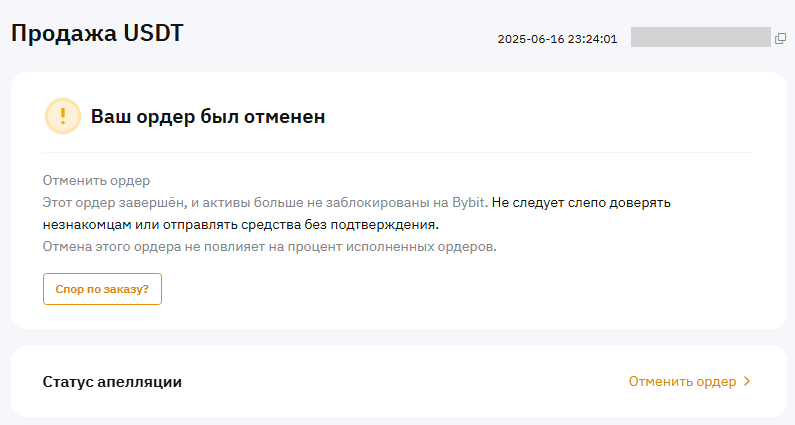Click the timestamp 2025-06-16 23:24:01
This screenshot has height=425, width=795.
(557, 40)
